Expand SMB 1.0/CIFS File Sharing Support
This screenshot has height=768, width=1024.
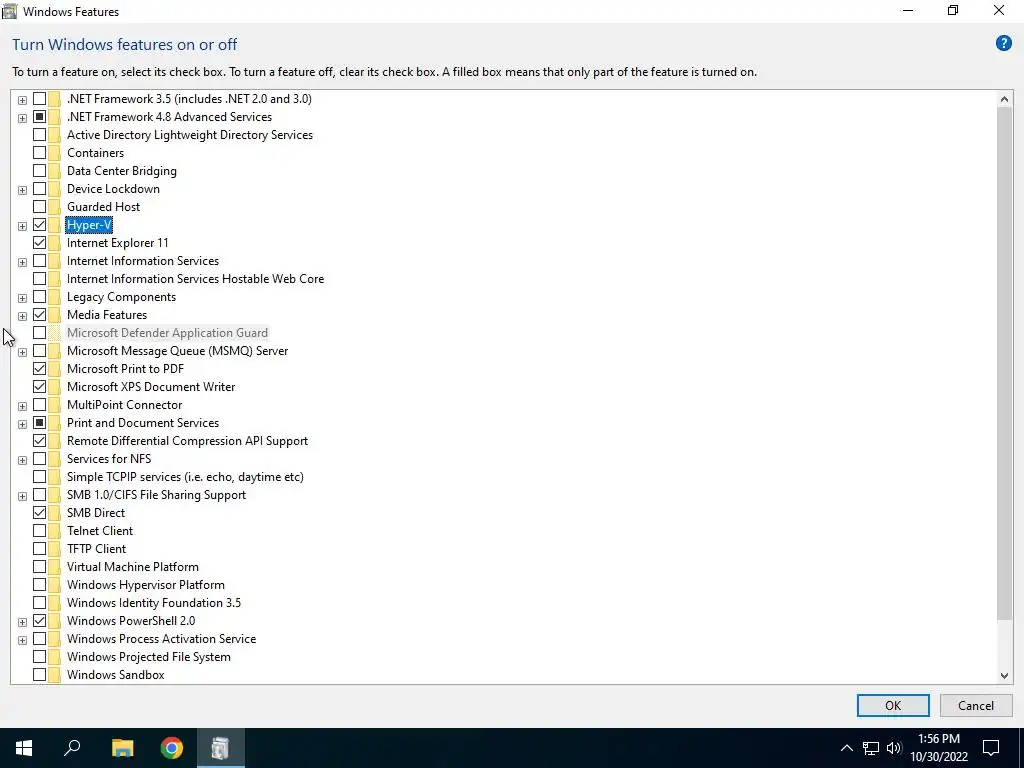pos(22,496)
